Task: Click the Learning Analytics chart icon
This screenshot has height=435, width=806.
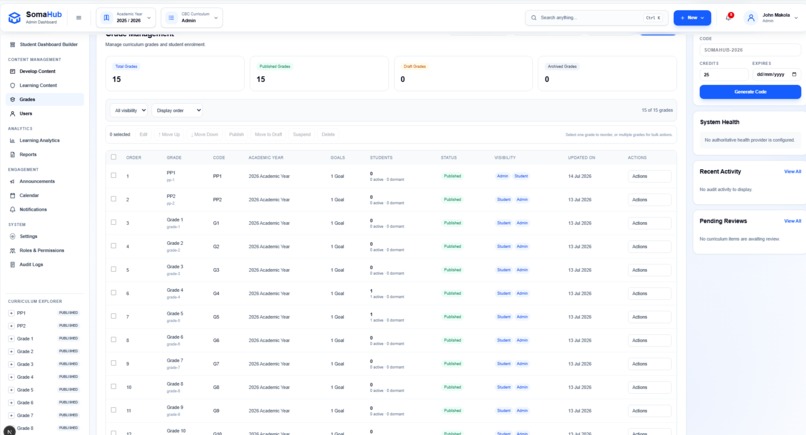Action: pyautogui.click(x=13, y=140)
